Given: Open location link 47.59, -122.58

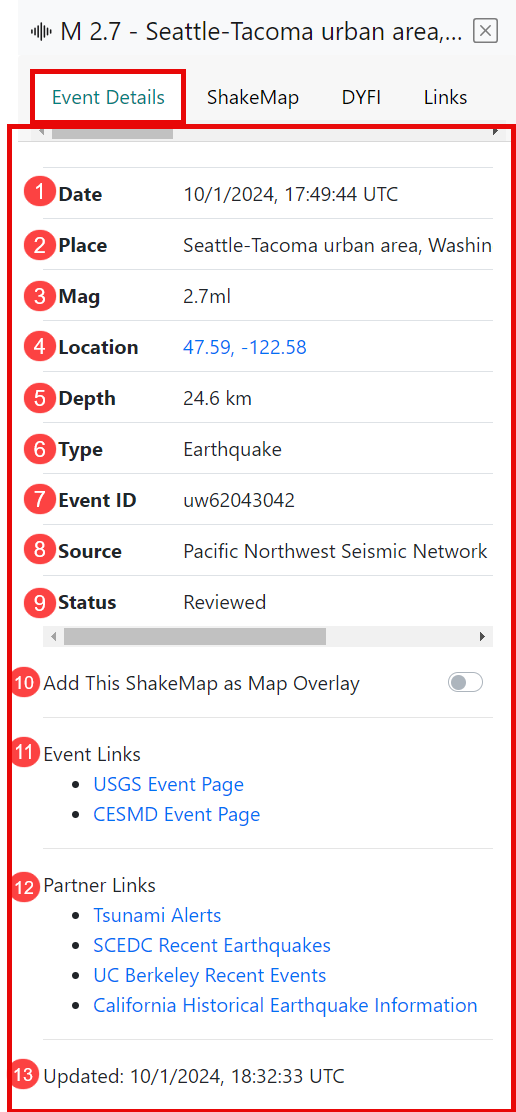Looking at the screenshot, I should point(245,348).
